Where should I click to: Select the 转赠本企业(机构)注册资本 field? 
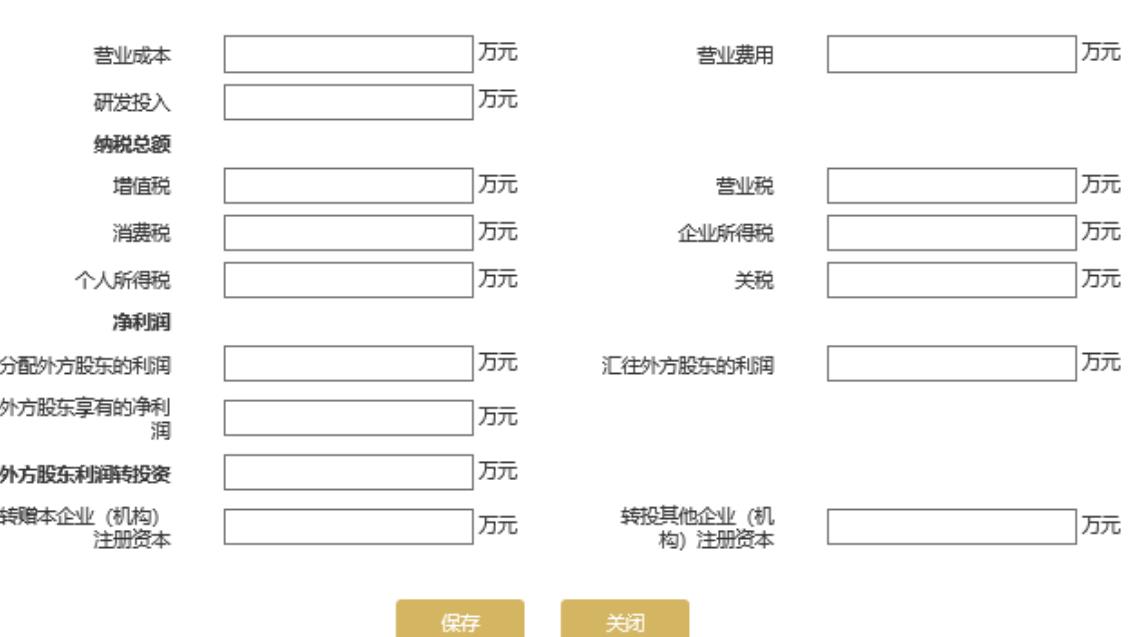tap(348, 526)
